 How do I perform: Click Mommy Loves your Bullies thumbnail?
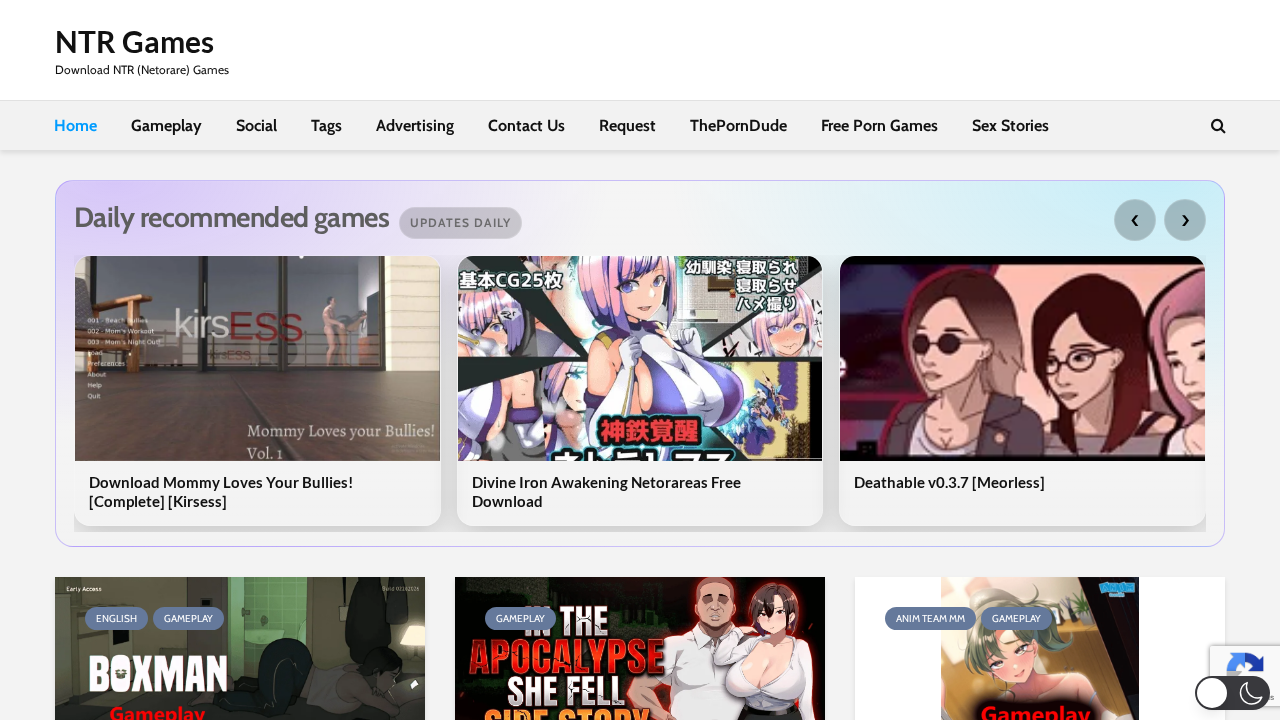tap(257, 358)
